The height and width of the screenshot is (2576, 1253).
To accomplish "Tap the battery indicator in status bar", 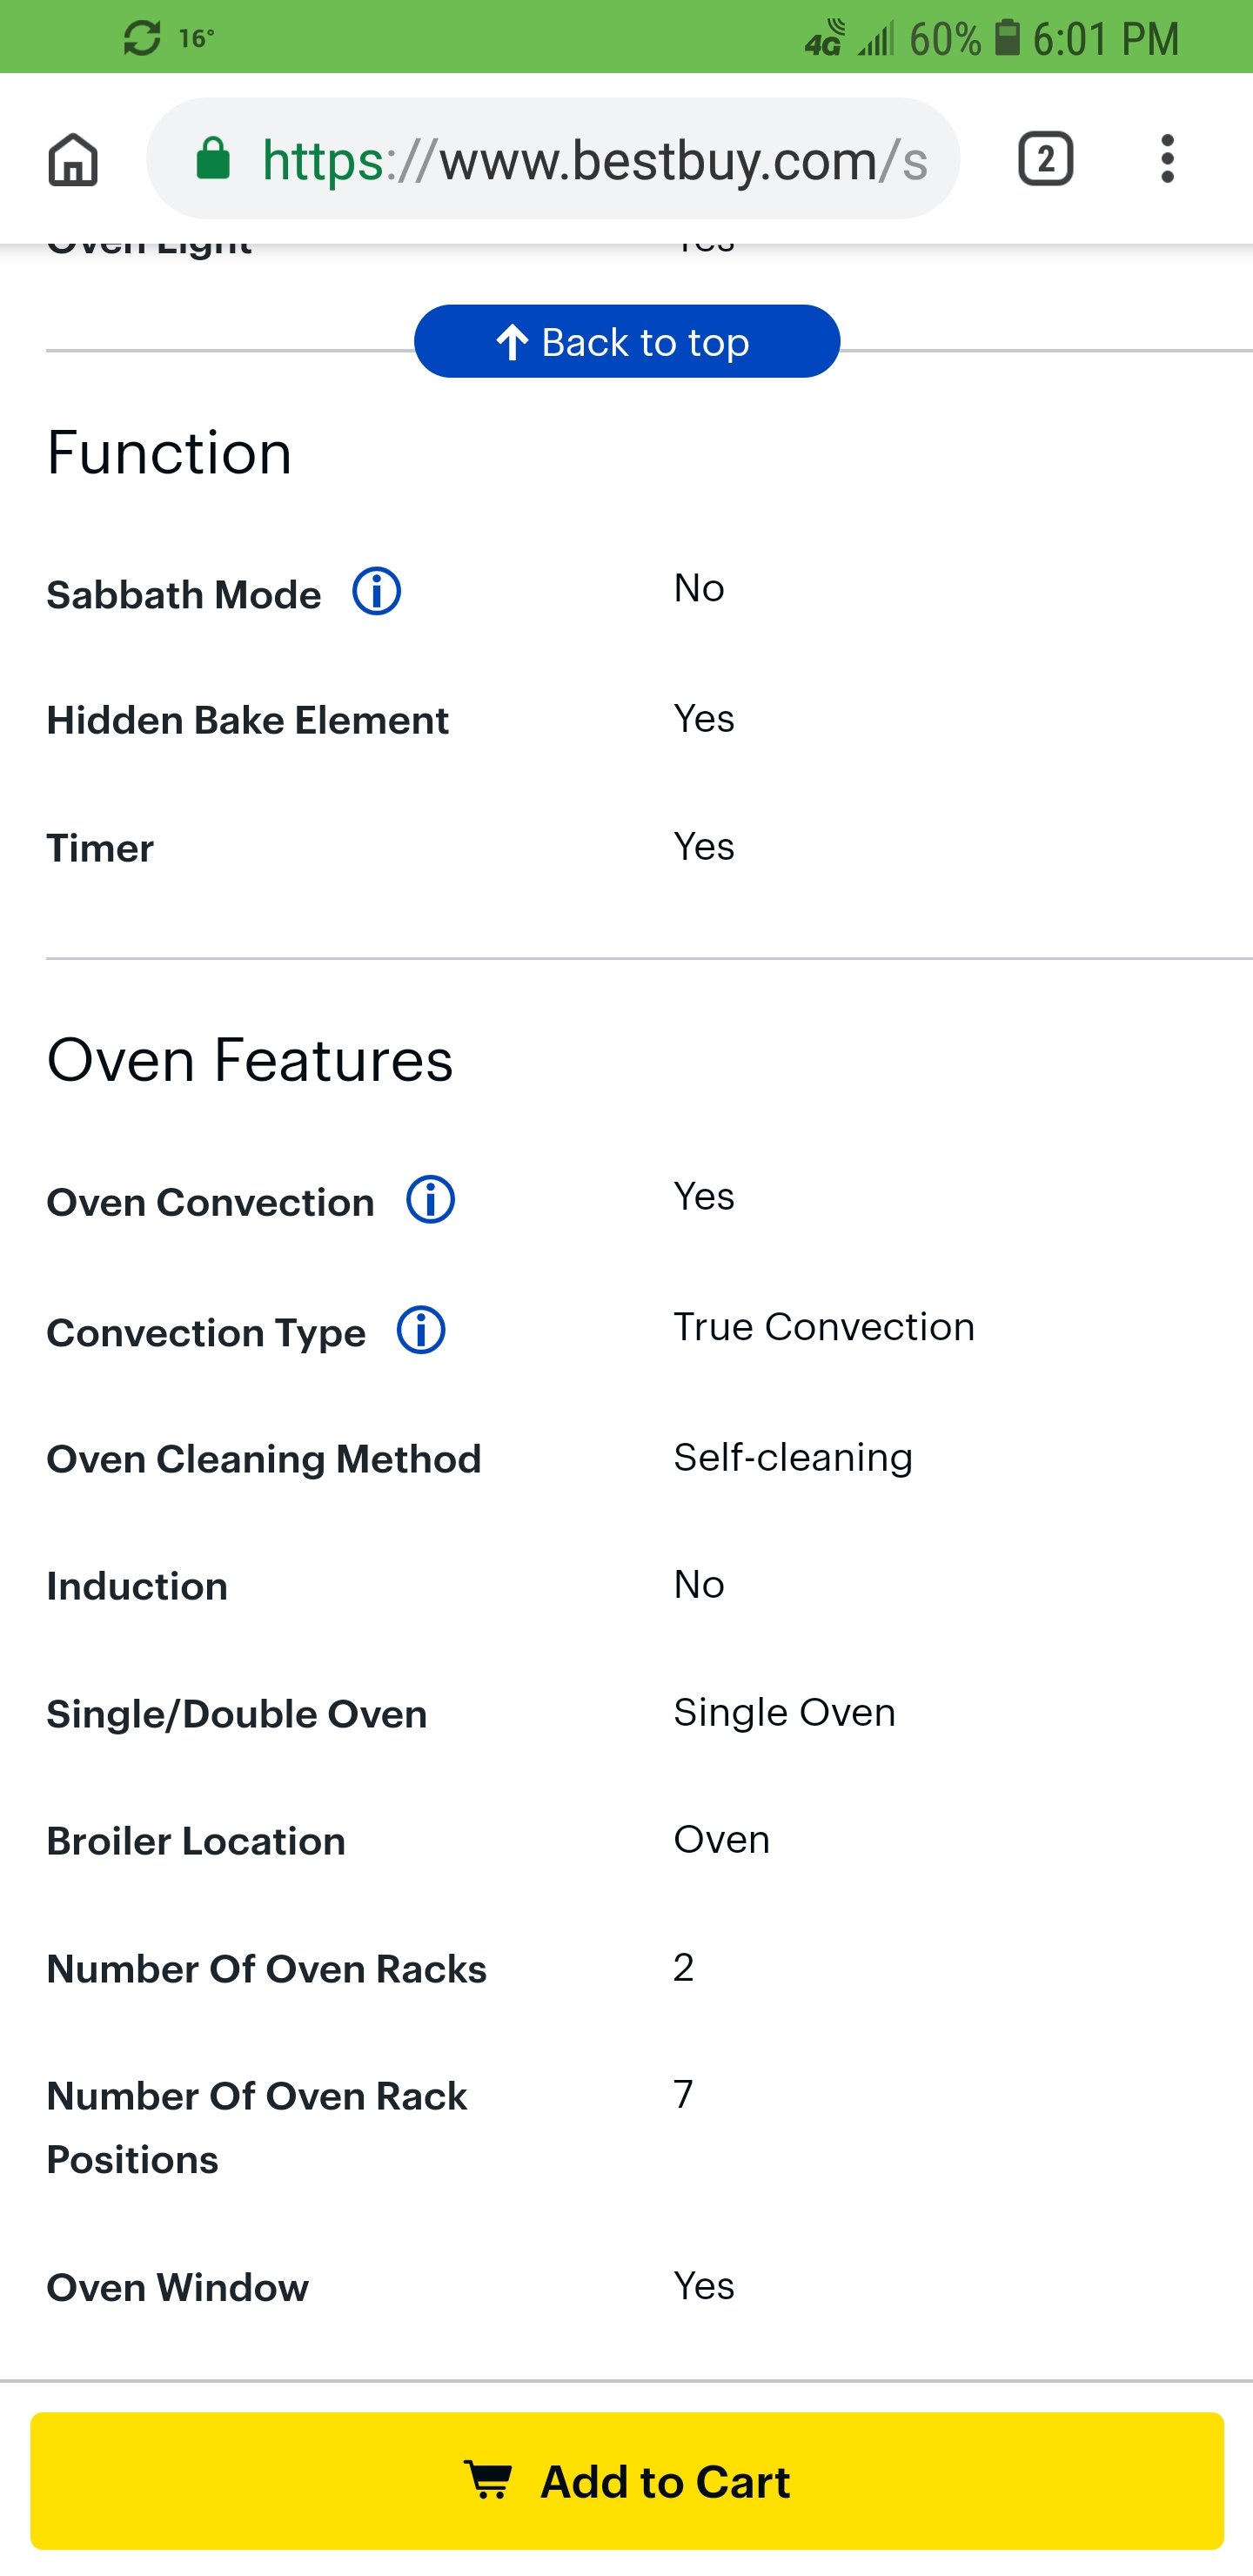I will [x=1008, y=38].
